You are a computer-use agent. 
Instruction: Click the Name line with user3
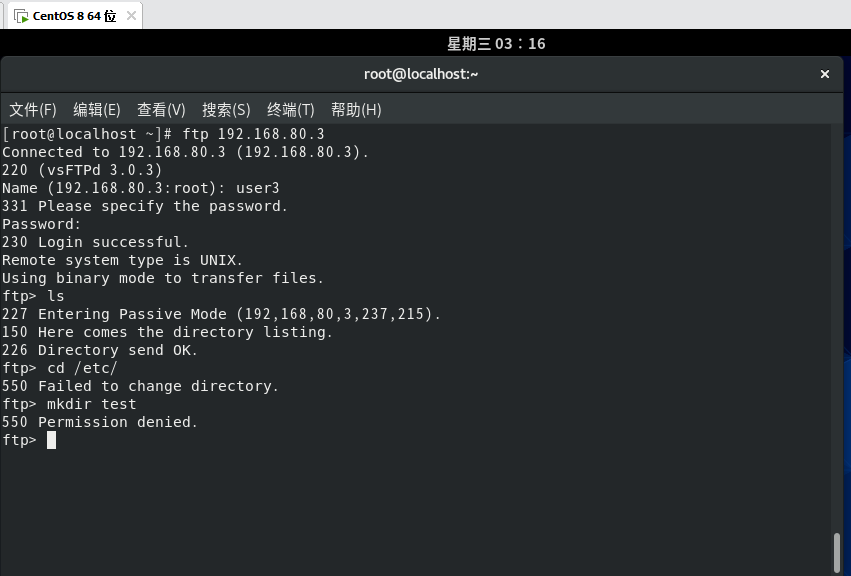point(141,188)
